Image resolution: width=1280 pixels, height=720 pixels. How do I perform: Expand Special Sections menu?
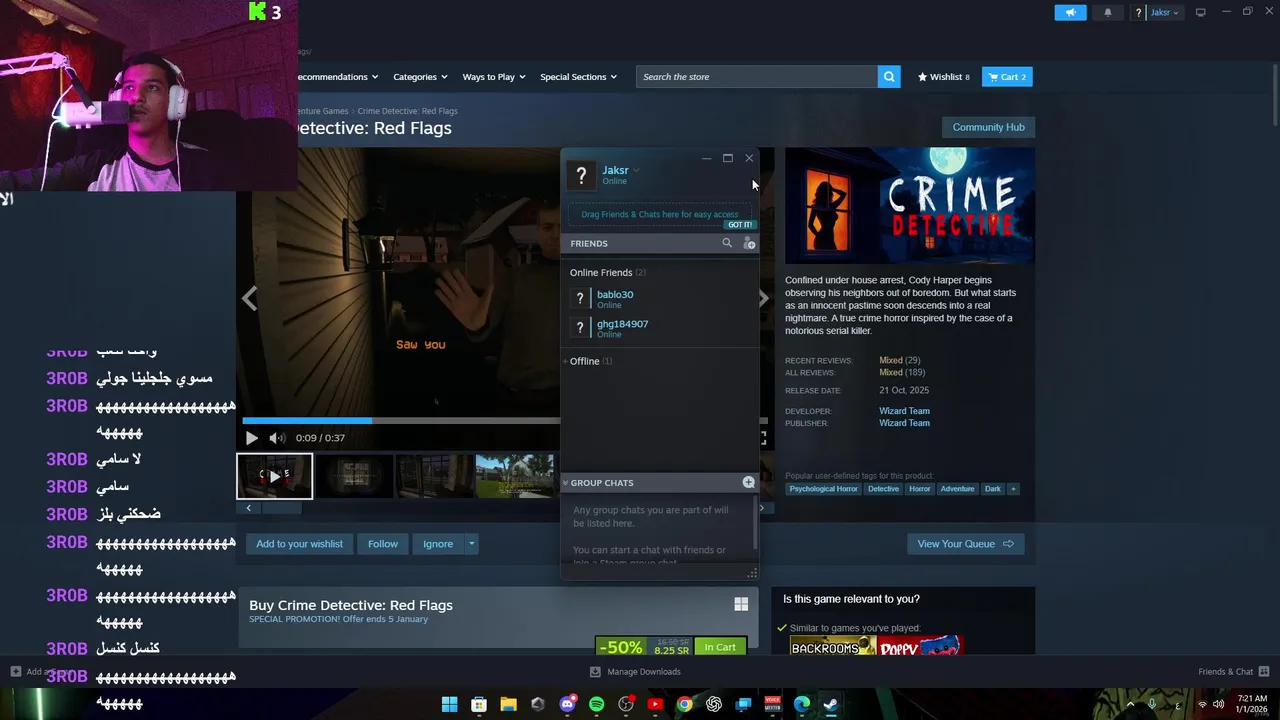click(578, 77)
